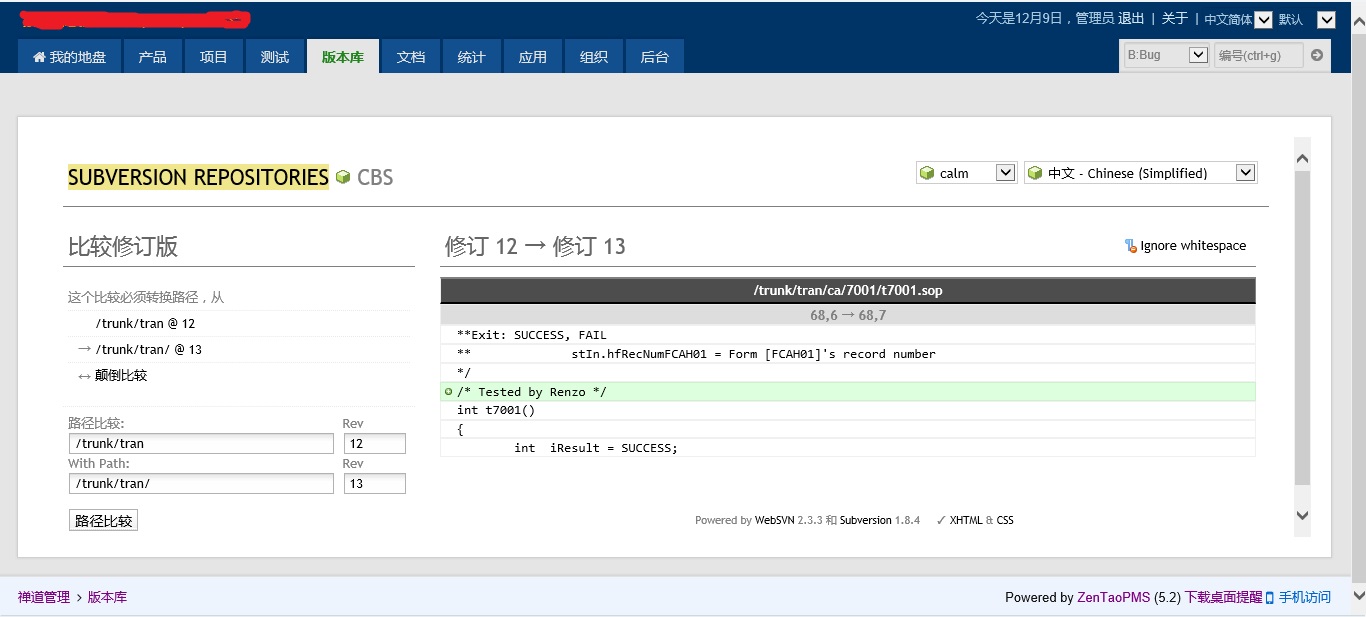Click the 路径比较 button

click(103, 521)
